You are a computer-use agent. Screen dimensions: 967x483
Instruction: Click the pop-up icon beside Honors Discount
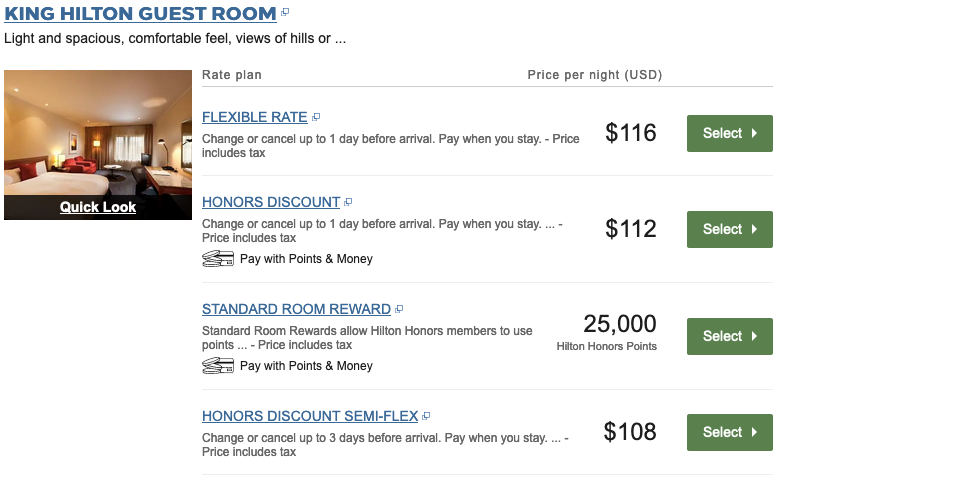click(348, 202)
